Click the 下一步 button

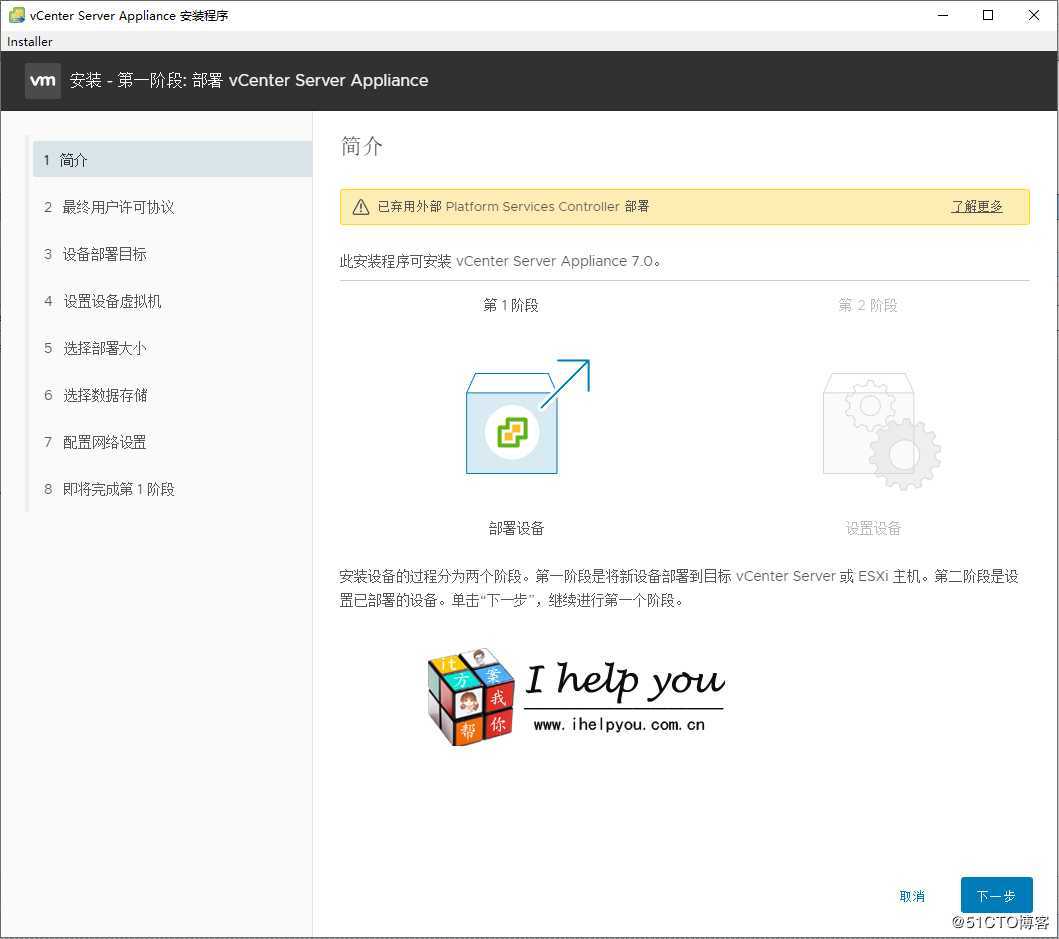pyautogui.click(x=996, y=896)
